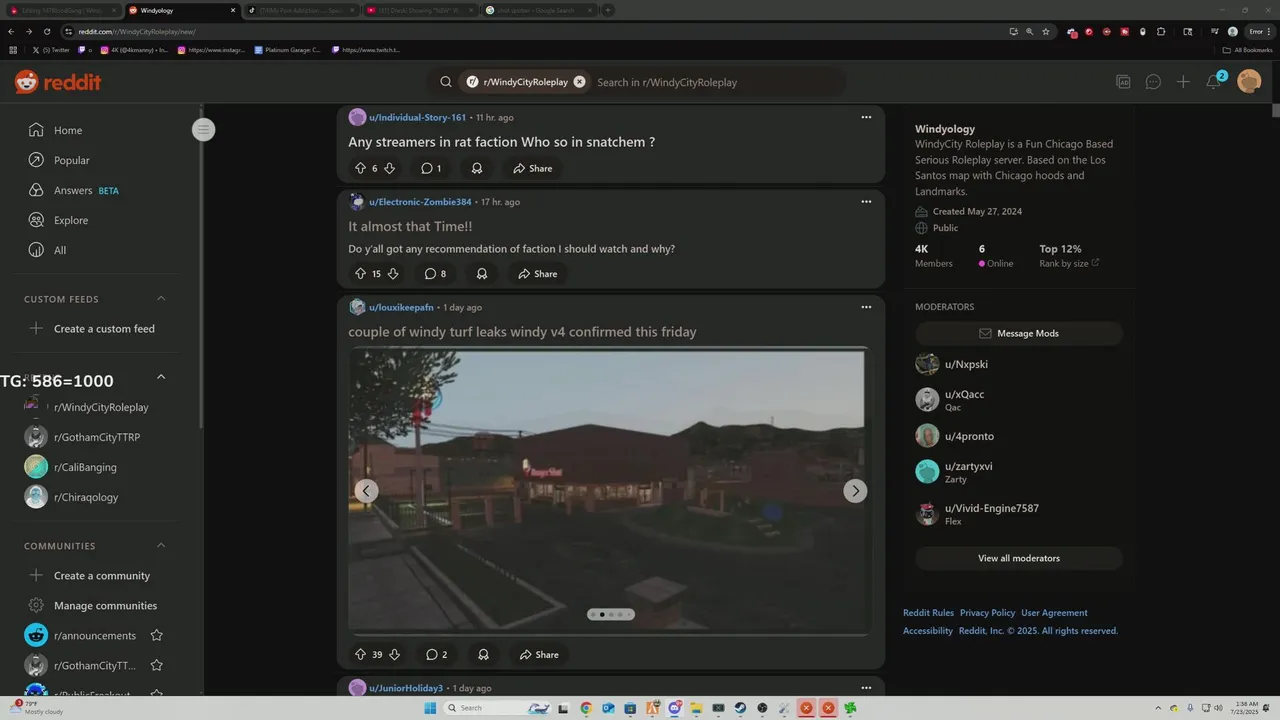This screenshot has height=720, width=1280.
Task: Upvote the windy turf leaks post
Action: click(361, 654)
